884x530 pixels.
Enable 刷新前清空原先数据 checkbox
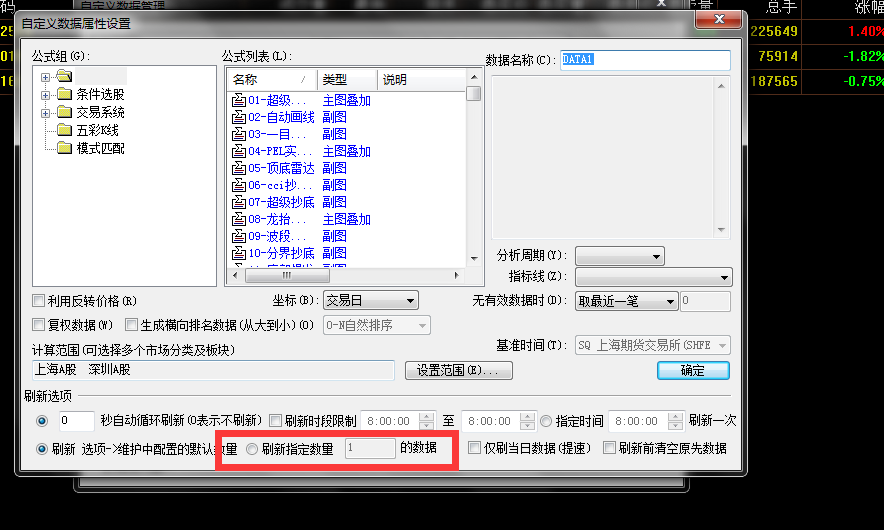coord(609,448)
